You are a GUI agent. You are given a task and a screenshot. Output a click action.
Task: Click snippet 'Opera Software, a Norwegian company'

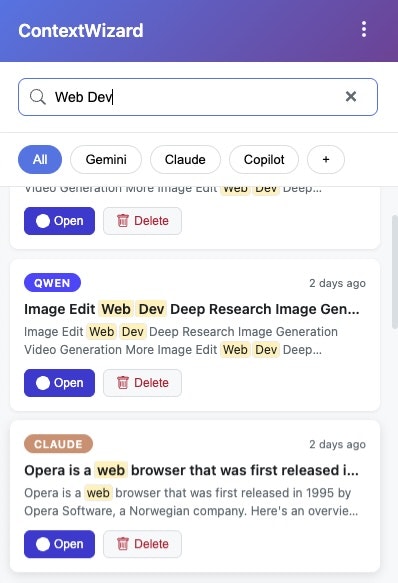pyautogui.click(x=135, y=511)
